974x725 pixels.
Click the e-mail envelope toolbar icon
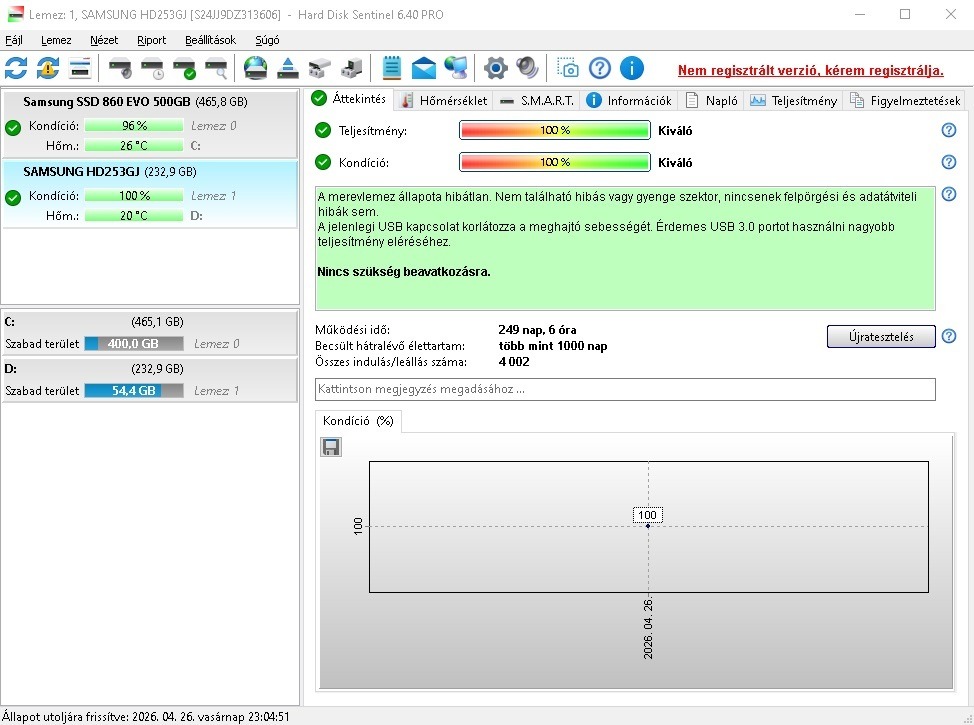point(424,68)
